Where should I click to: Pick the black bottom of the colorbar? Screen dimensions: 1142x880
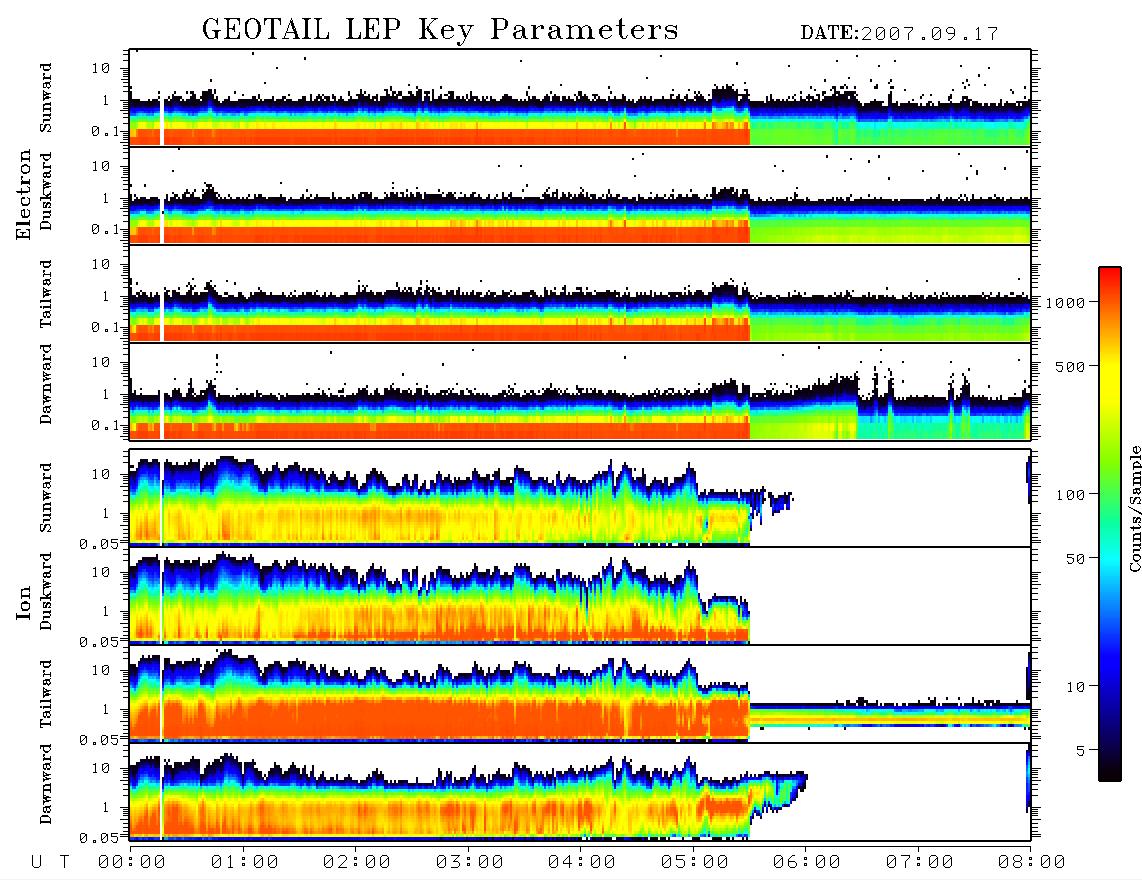point(1110,772)
